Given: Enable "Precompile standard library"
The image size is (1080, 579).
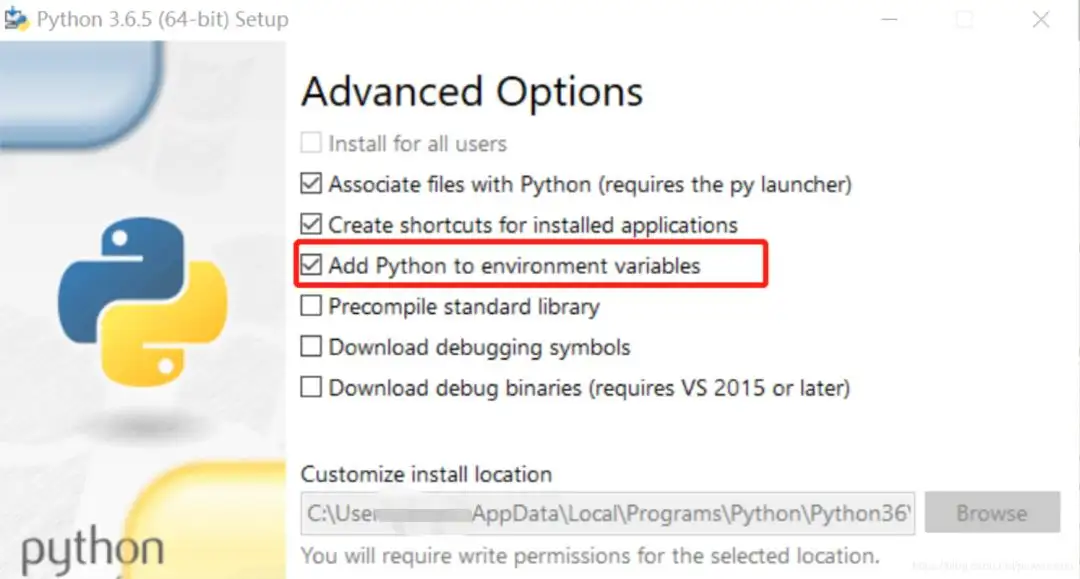Looking at the screenshot, I should [311, 306].
